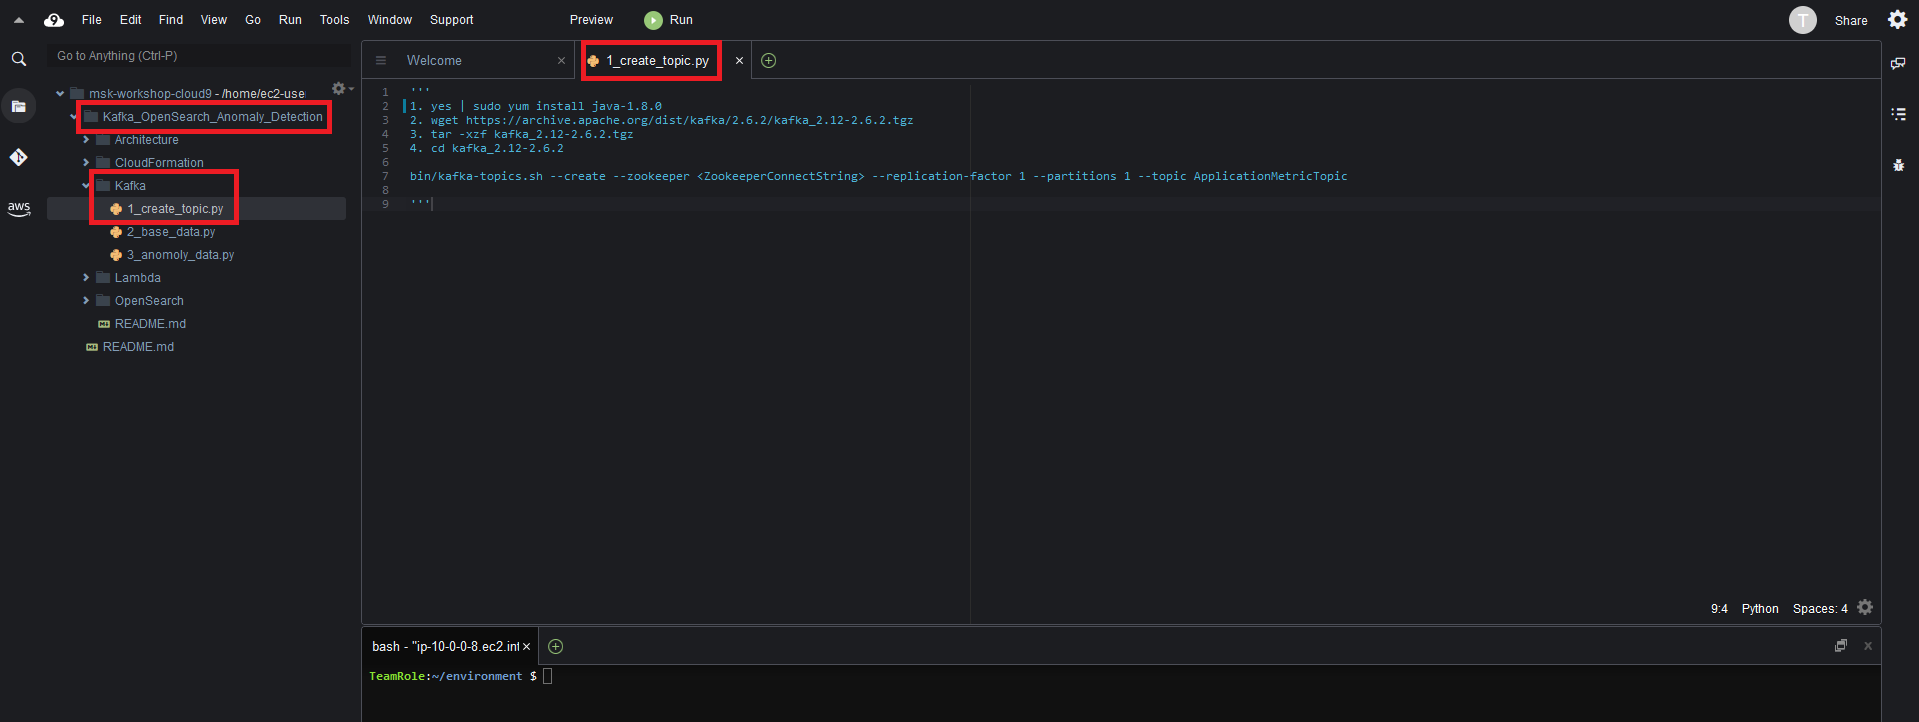Open README.md inside Kafka_OpenSearch_Anomaly_Detection folder
1919x722 pixels.
(150, 324)
